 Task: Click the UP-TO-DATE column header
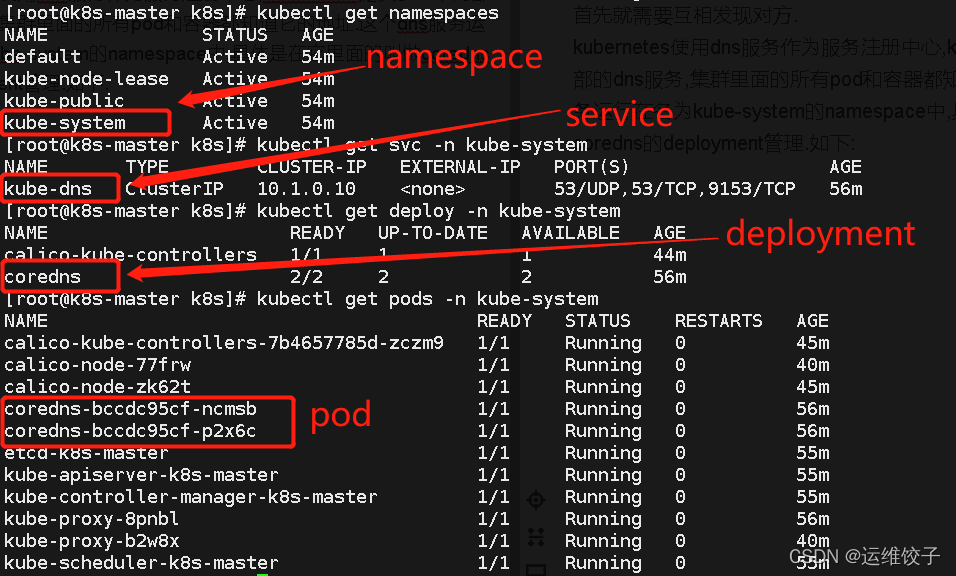click(433, 233)
